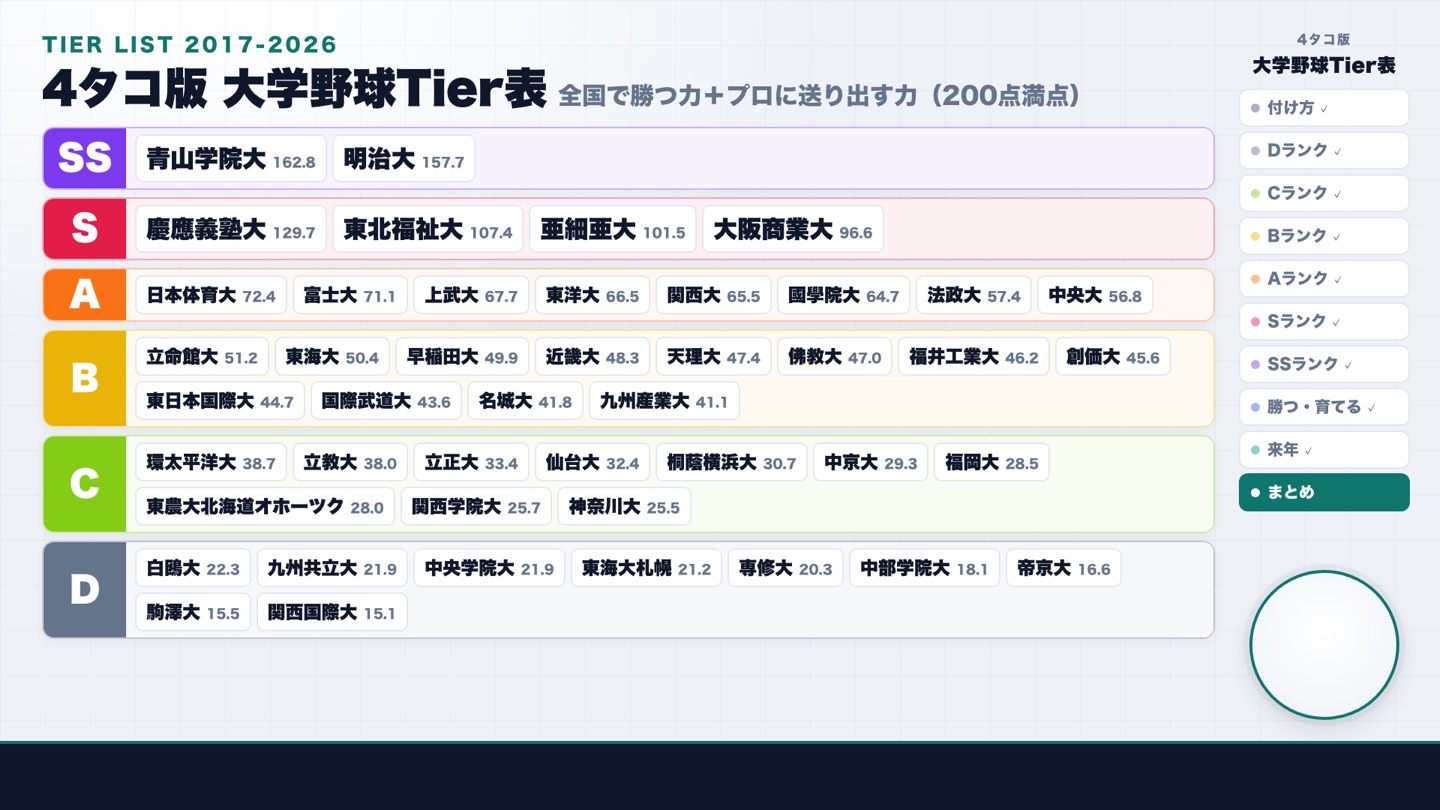Click the red S tier label
The height and width of the screenshot is (810, 1440).
(x=85, y=229)
